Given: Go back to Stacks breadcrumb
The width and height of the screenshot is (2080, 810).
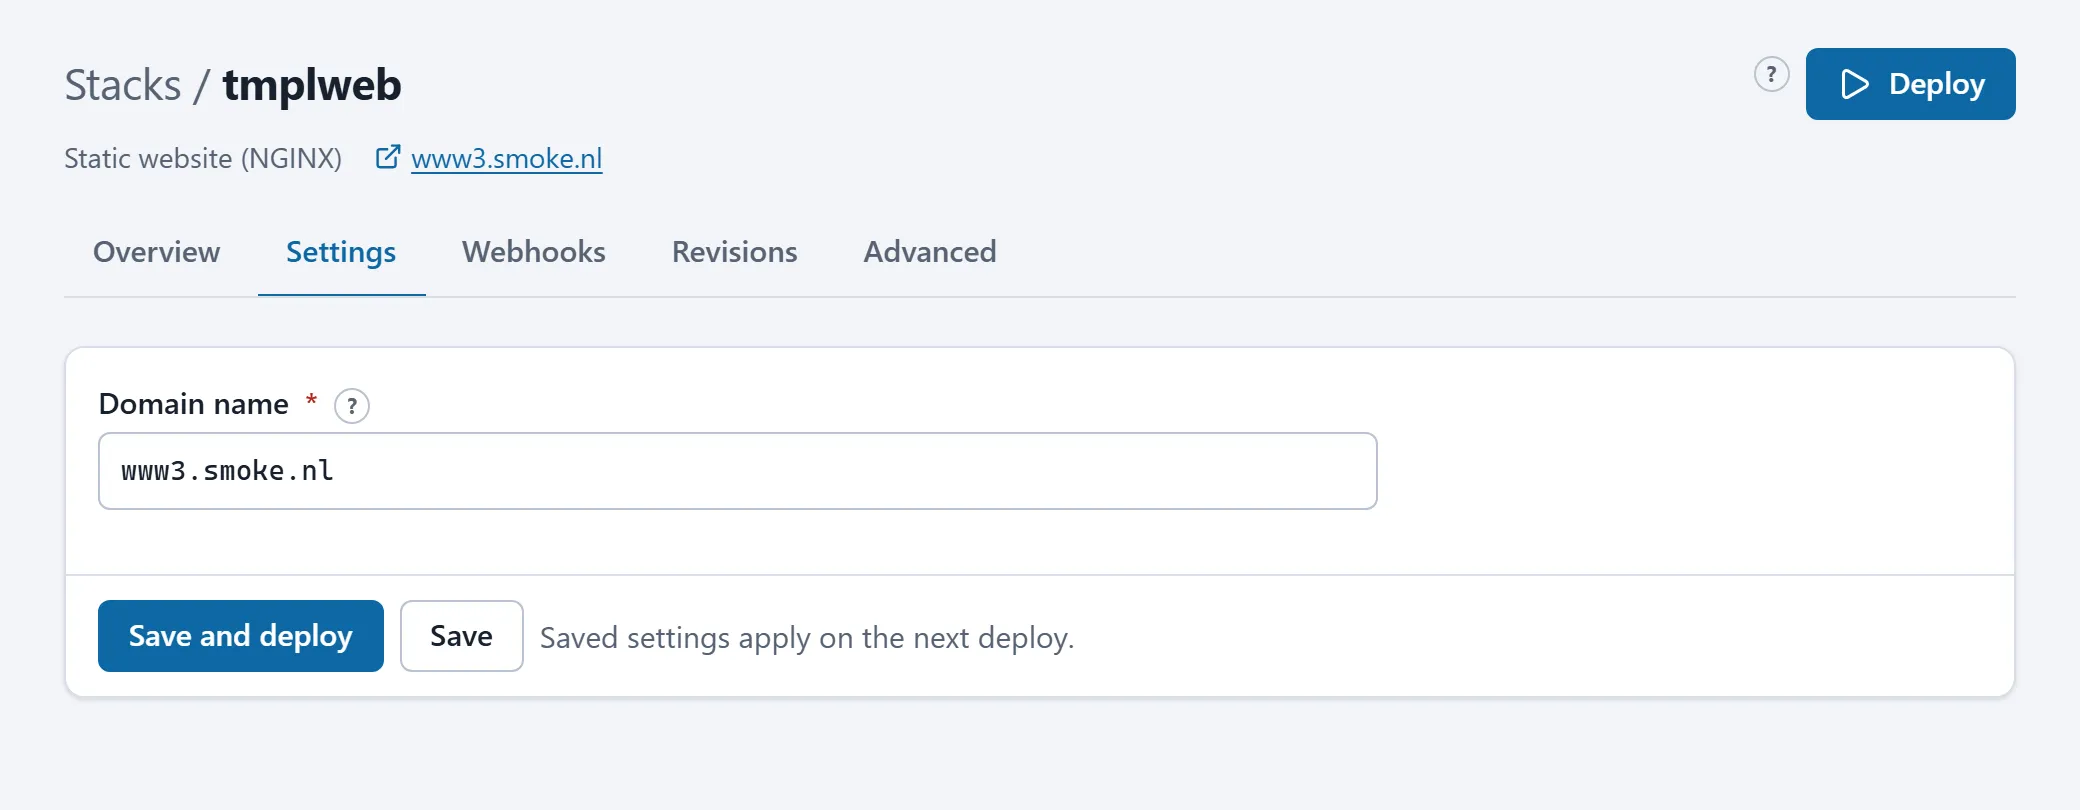Looking at the screenshot, I should click(123, 85).
